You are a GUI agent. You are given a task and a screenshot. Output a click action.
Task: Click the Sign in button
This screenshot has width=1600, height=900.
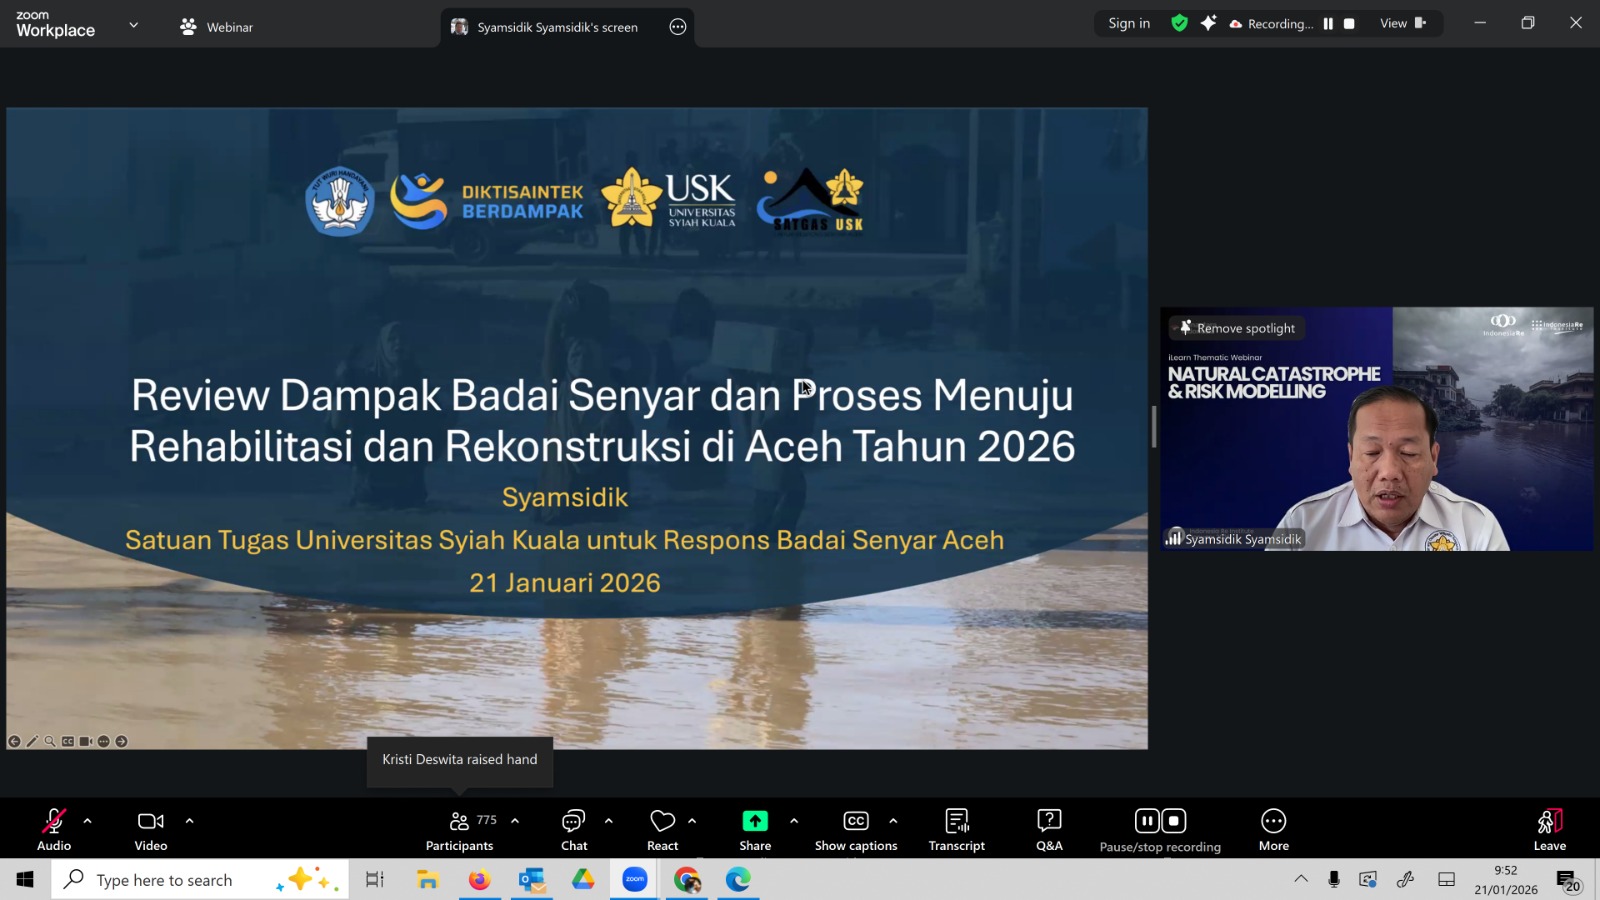1129,23
